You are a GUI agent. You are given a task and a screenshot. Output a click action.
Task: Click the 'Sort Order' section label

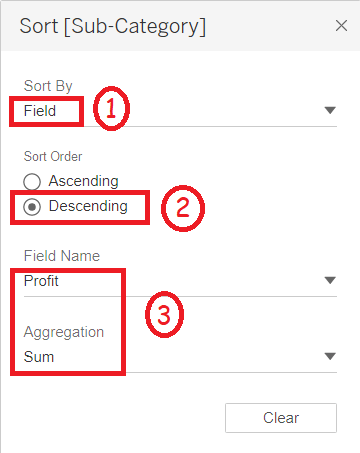(53, 156)
